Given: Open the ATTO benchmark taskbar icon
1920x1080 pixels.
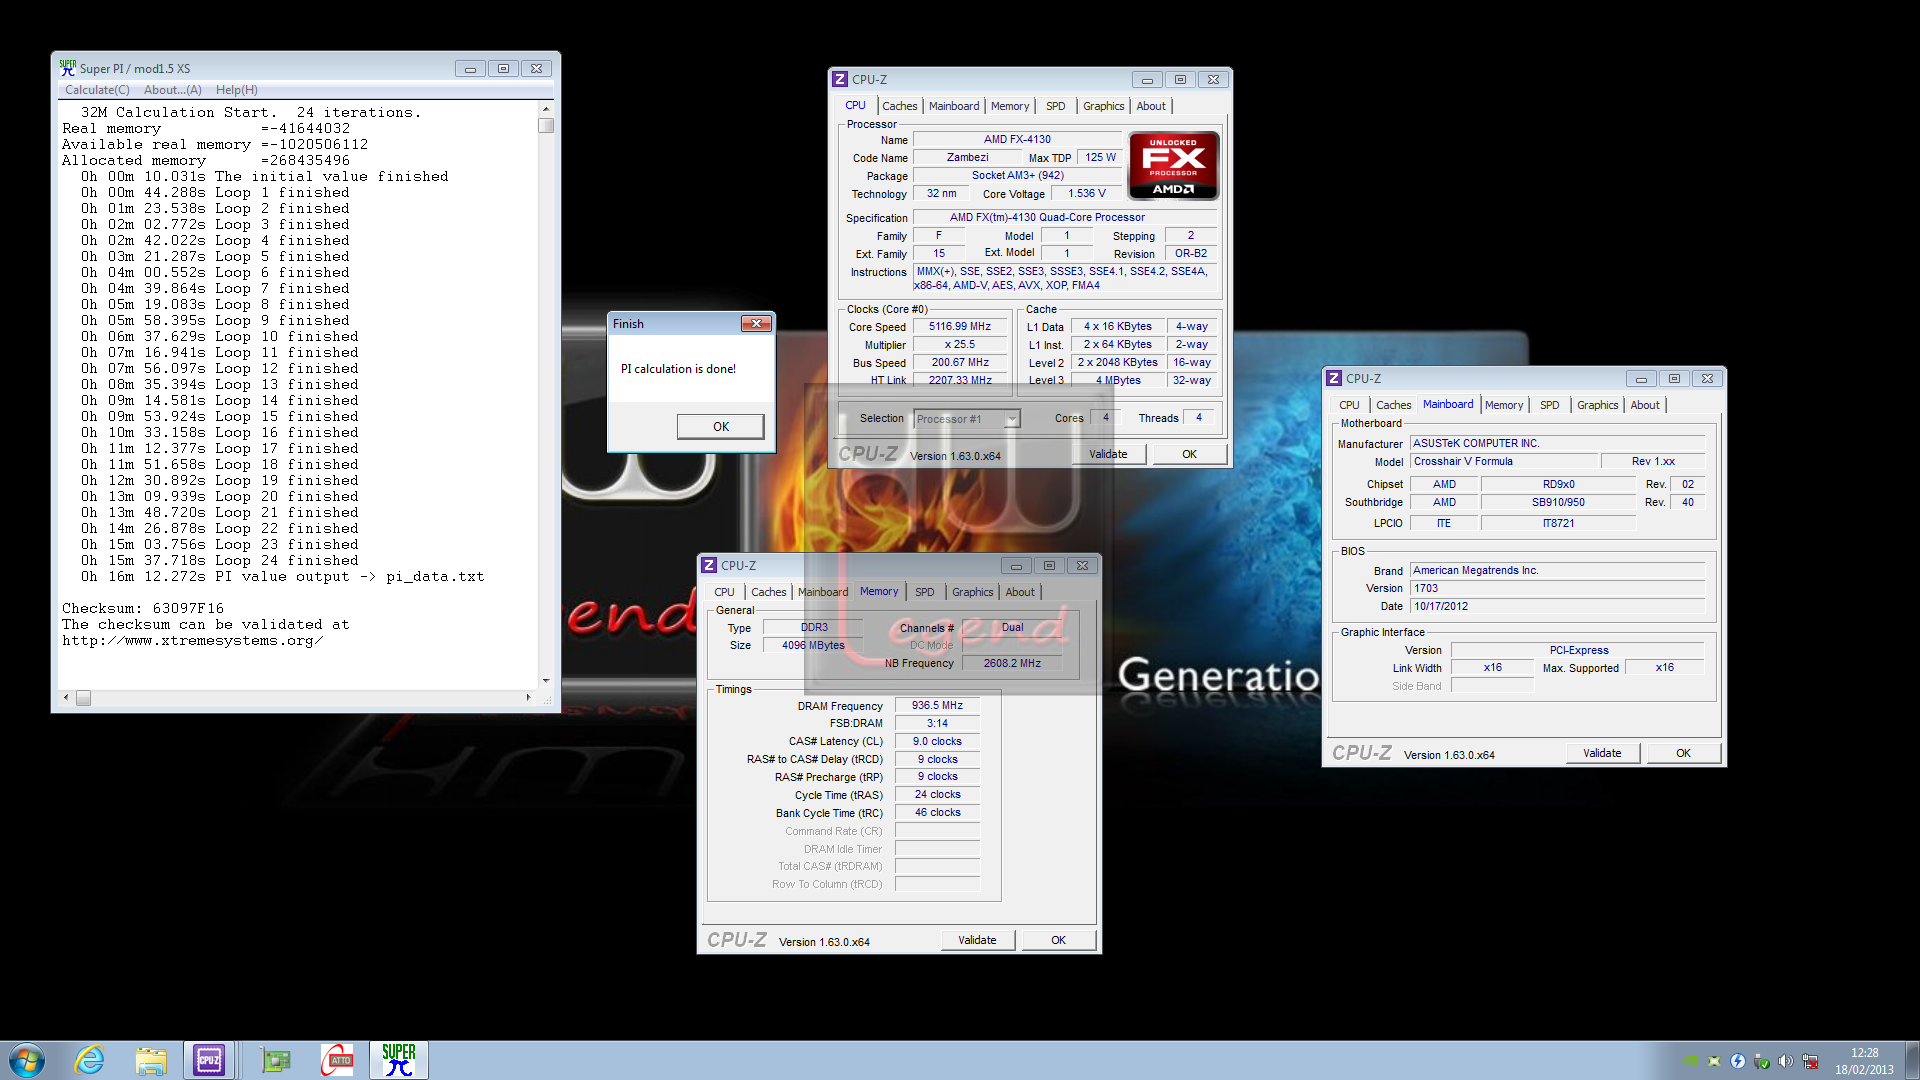Looking at the screenshot, I should [x=337, y=1060].
